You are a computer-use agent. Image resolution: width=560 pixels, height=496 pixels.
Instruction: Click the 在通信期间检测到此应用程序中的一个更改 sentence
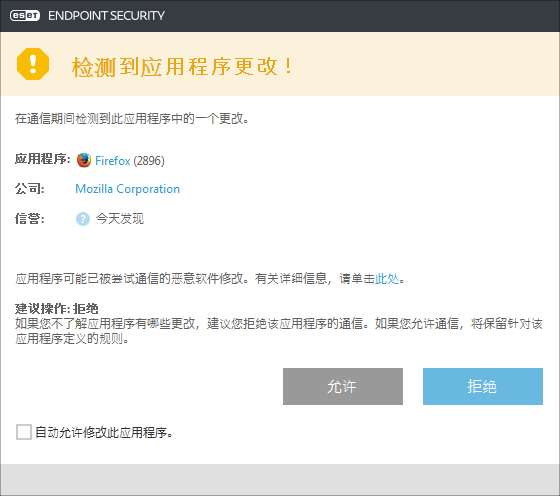(132, 119)
